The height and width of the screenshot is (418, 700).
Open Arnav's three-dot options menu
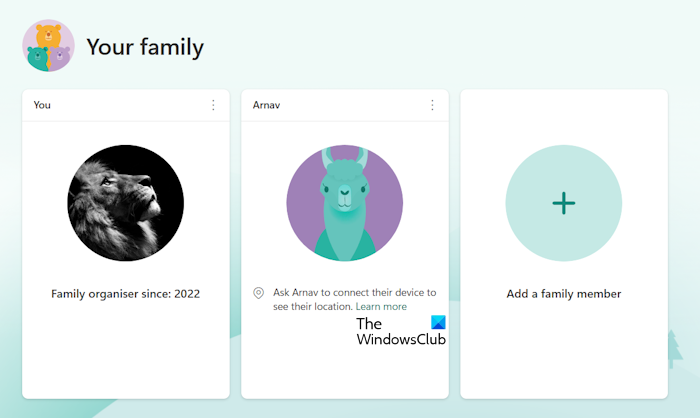pos(432,105)
